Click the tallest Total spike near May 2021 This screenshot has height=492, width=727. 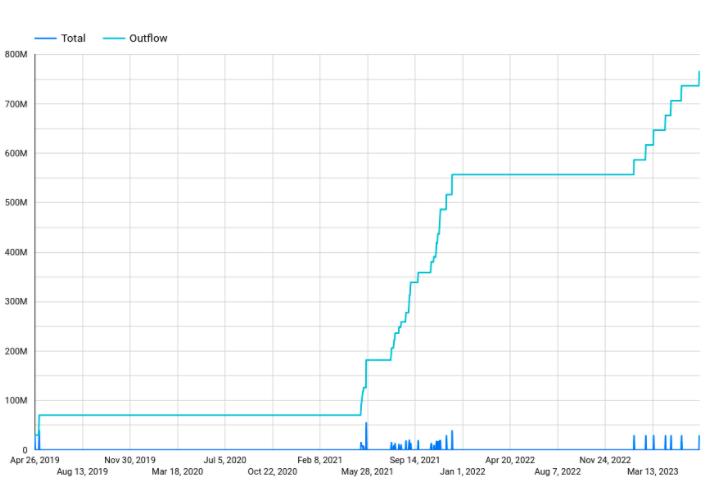(366, 436)
